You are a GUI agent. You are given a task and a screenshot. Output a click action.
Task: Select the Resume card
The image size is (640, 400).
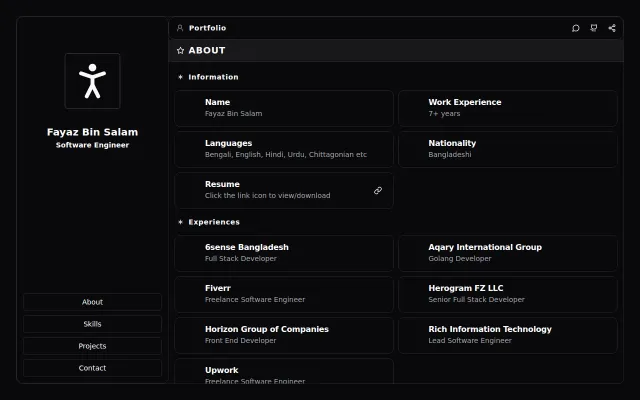(284, 191)
